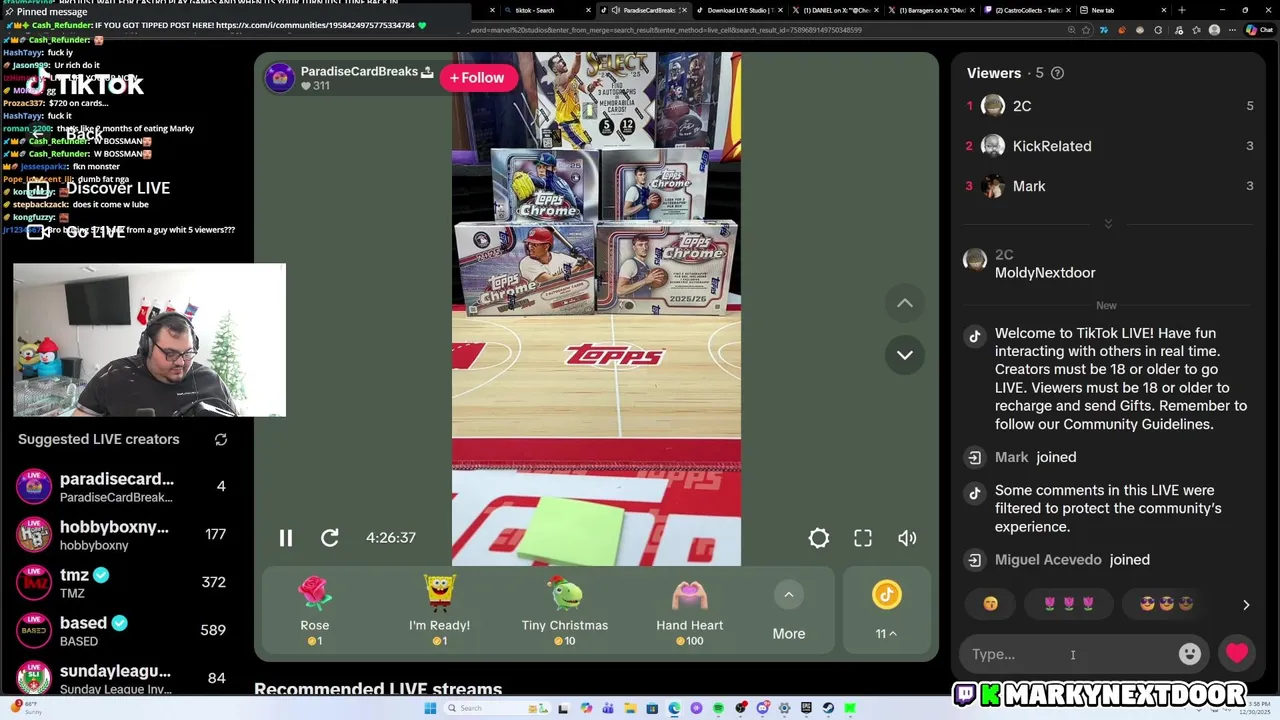Viewport: 1280px width, 720px height.
Task: Send the kissing face quick emoji
Action: 991,604
